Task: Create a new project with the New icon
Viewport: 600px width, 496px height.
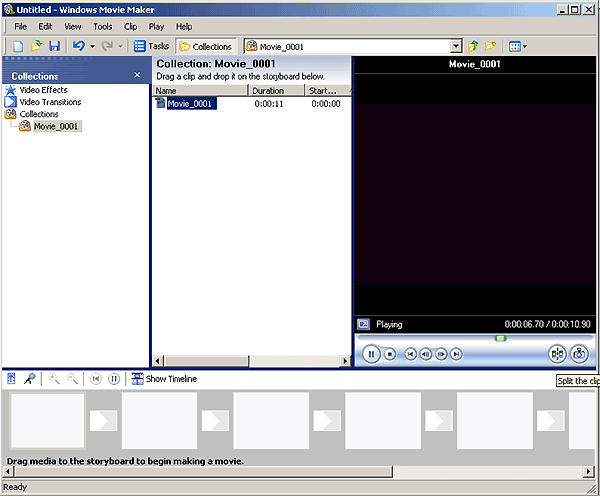Action: [x=18, y=46]
